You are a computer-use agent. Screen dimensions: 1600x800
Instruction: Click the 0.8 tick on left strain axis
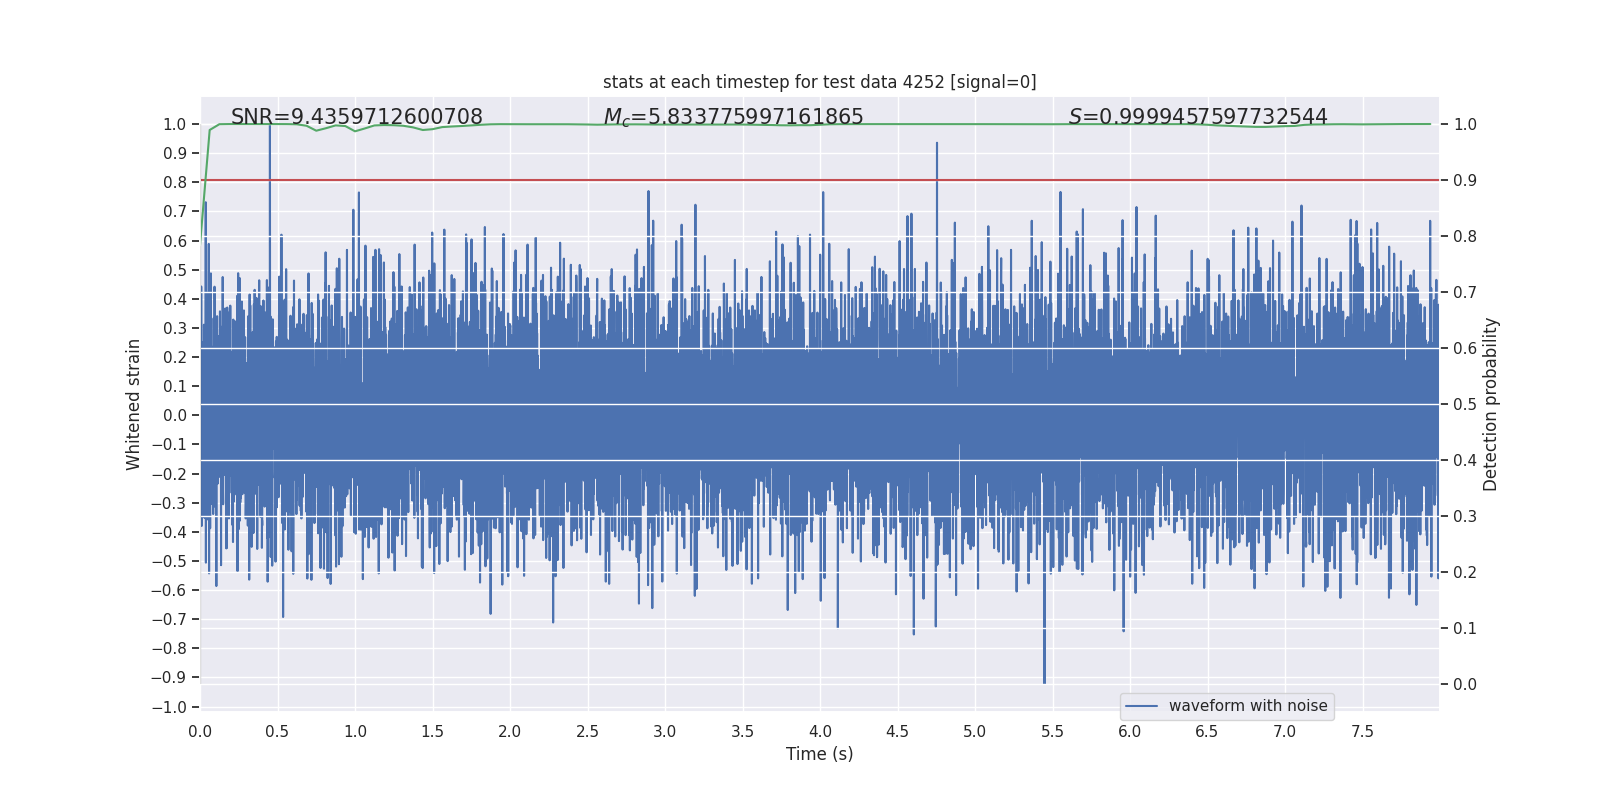(x=175, y=182)
